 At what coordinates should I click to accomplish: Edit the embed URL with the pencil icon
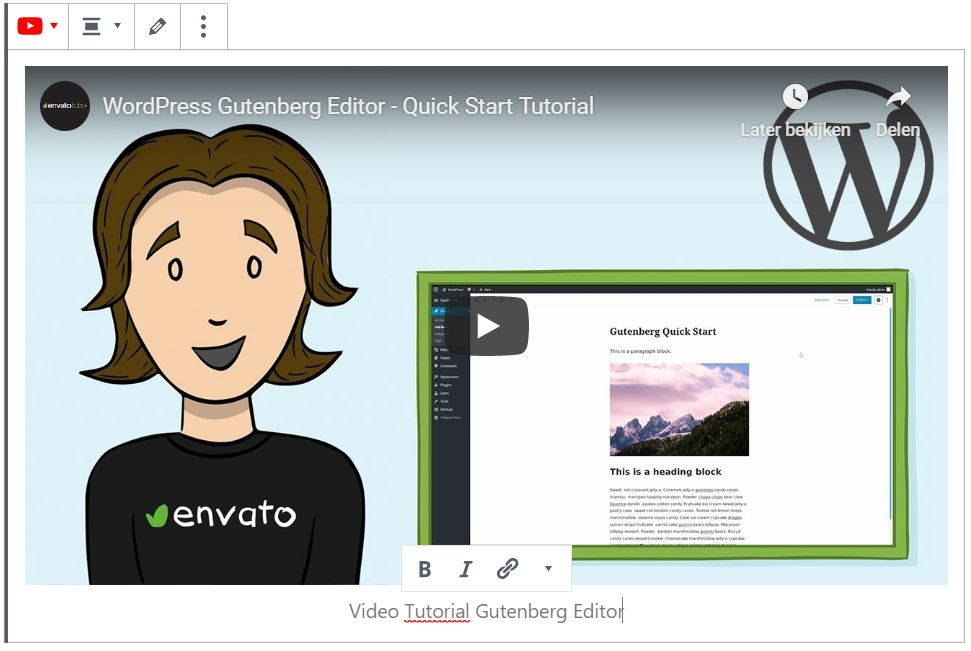click(x=157, y=26)
